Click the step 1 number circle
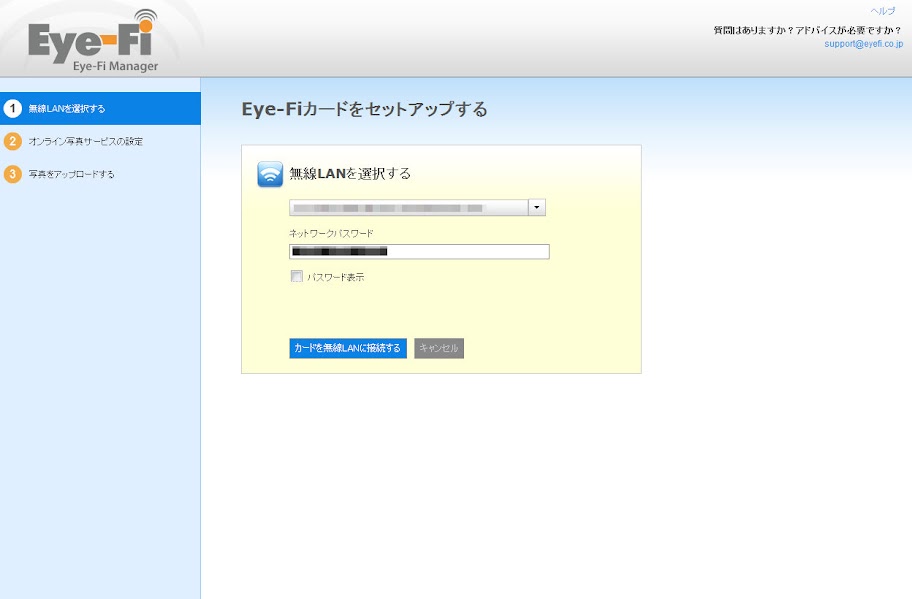 point(13,109)
